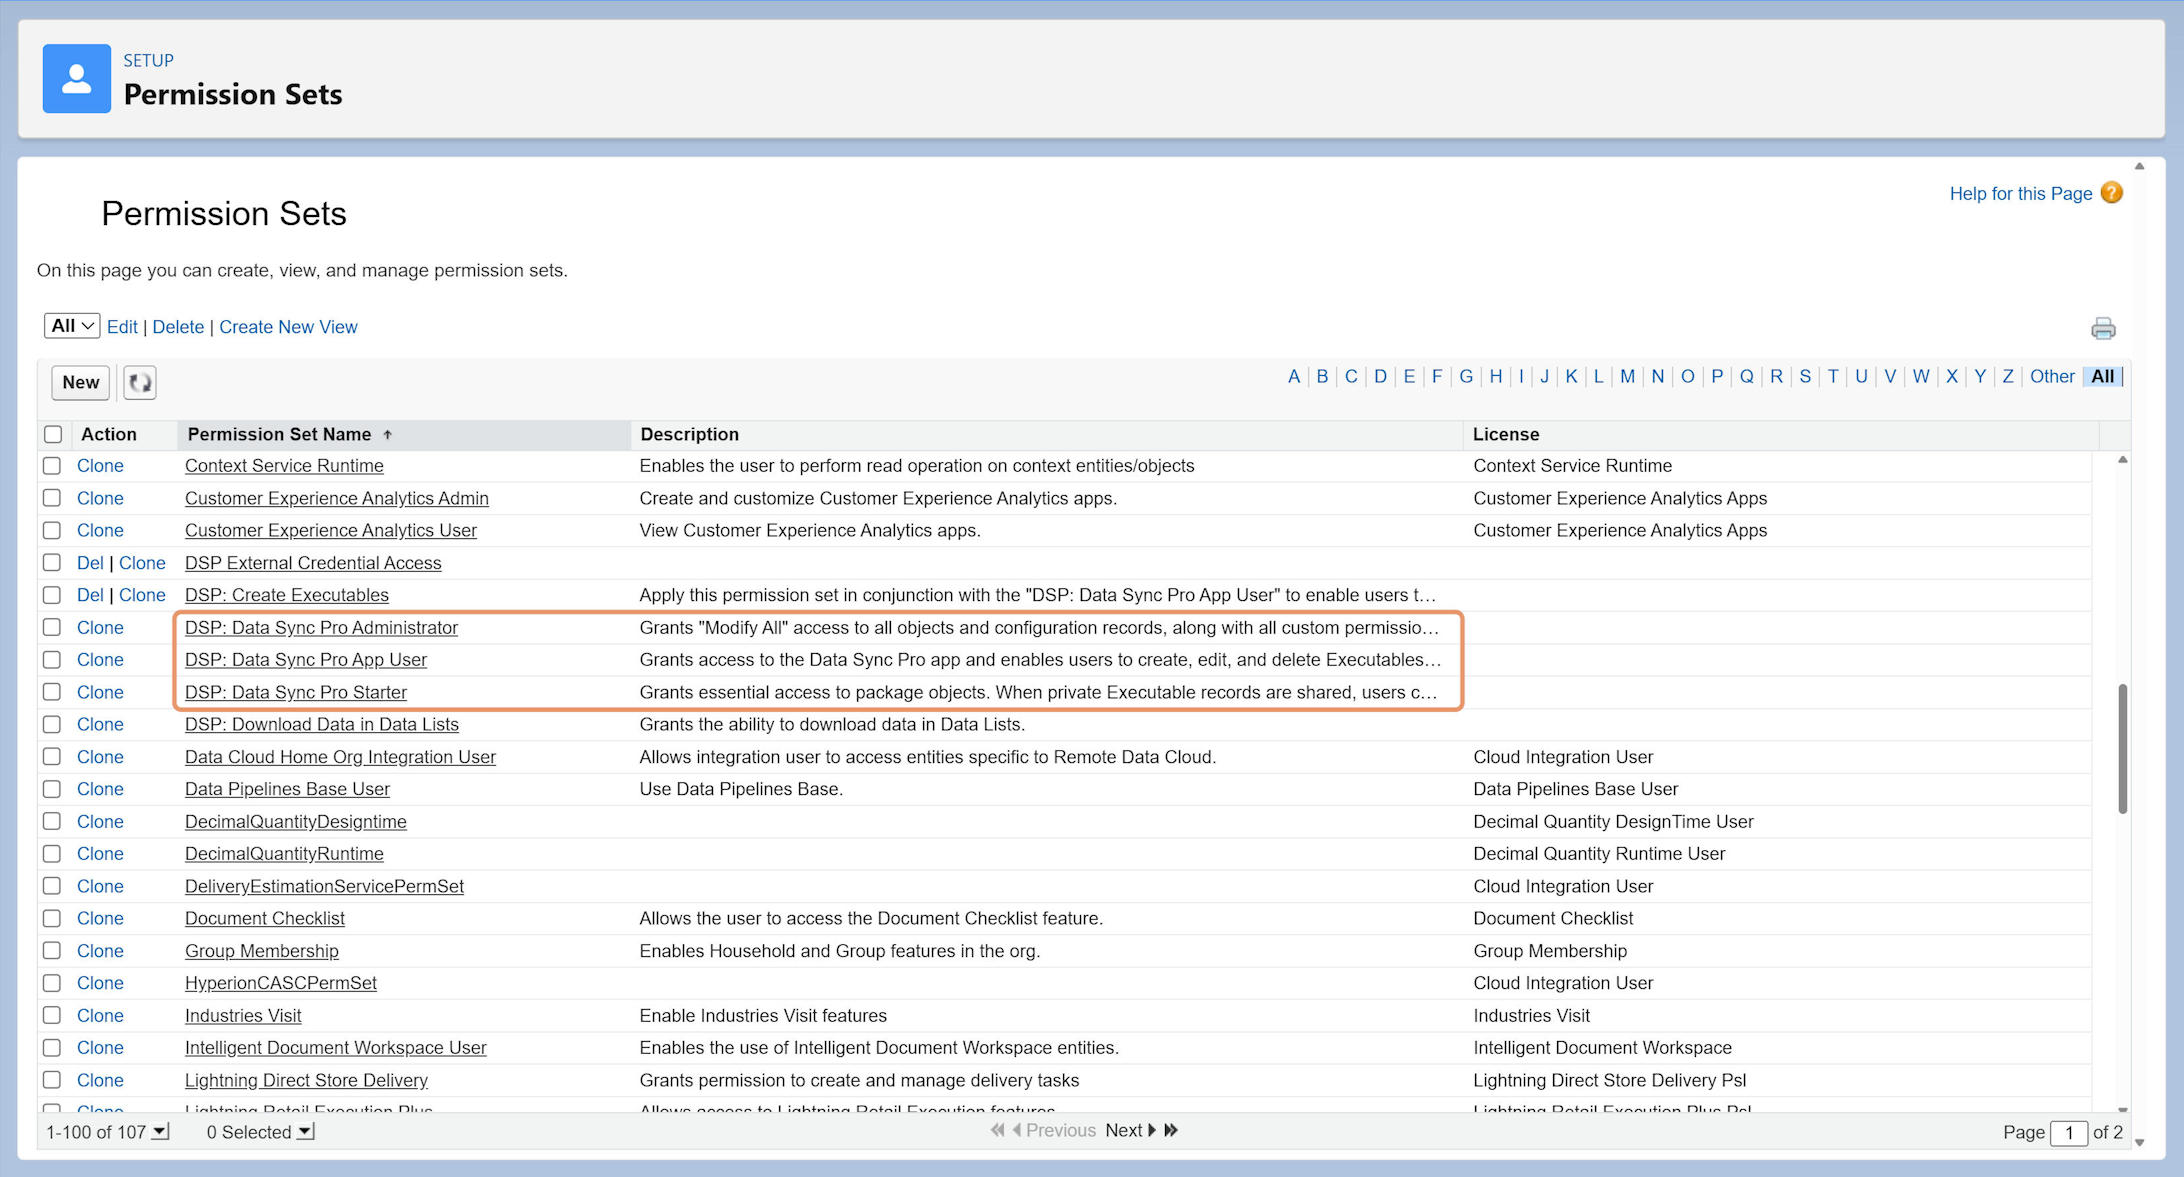Open the All list view dropdown

pos(71,326)
